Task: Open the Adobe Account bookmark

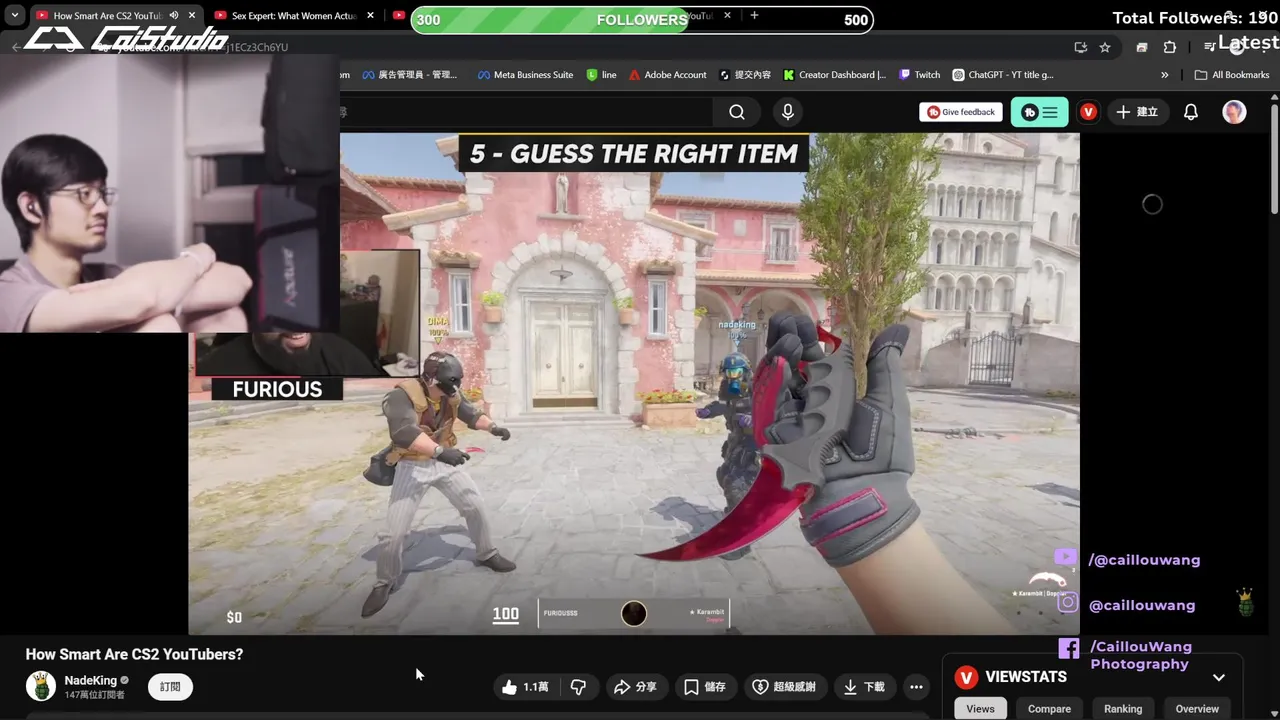Action: coord(667,75)
